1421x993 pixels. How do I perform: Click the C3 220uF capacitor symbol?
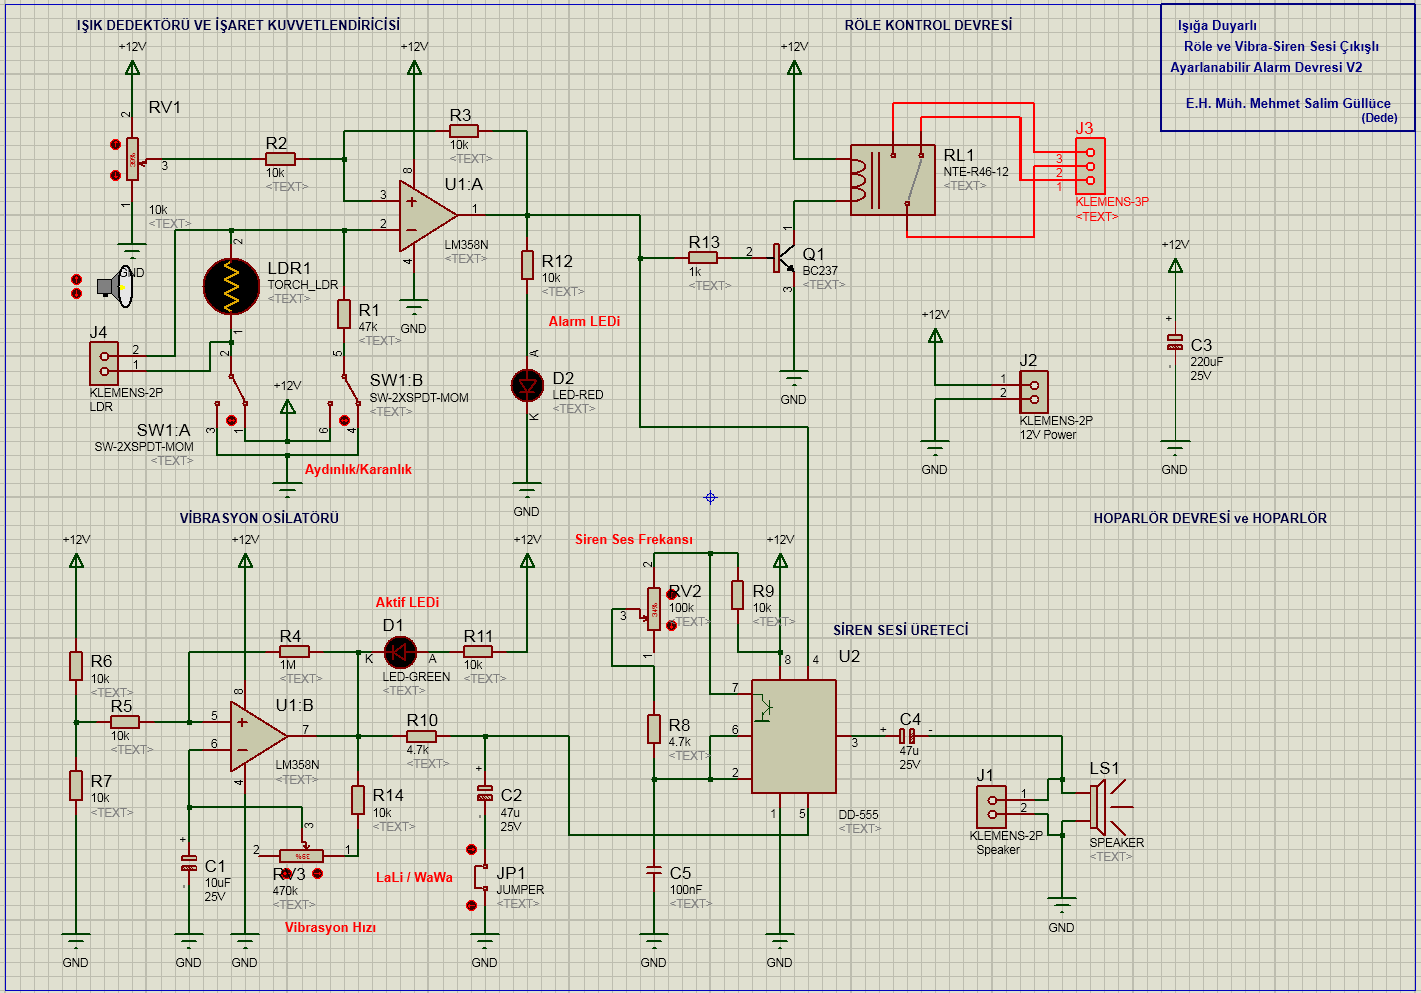point(1175,342)
